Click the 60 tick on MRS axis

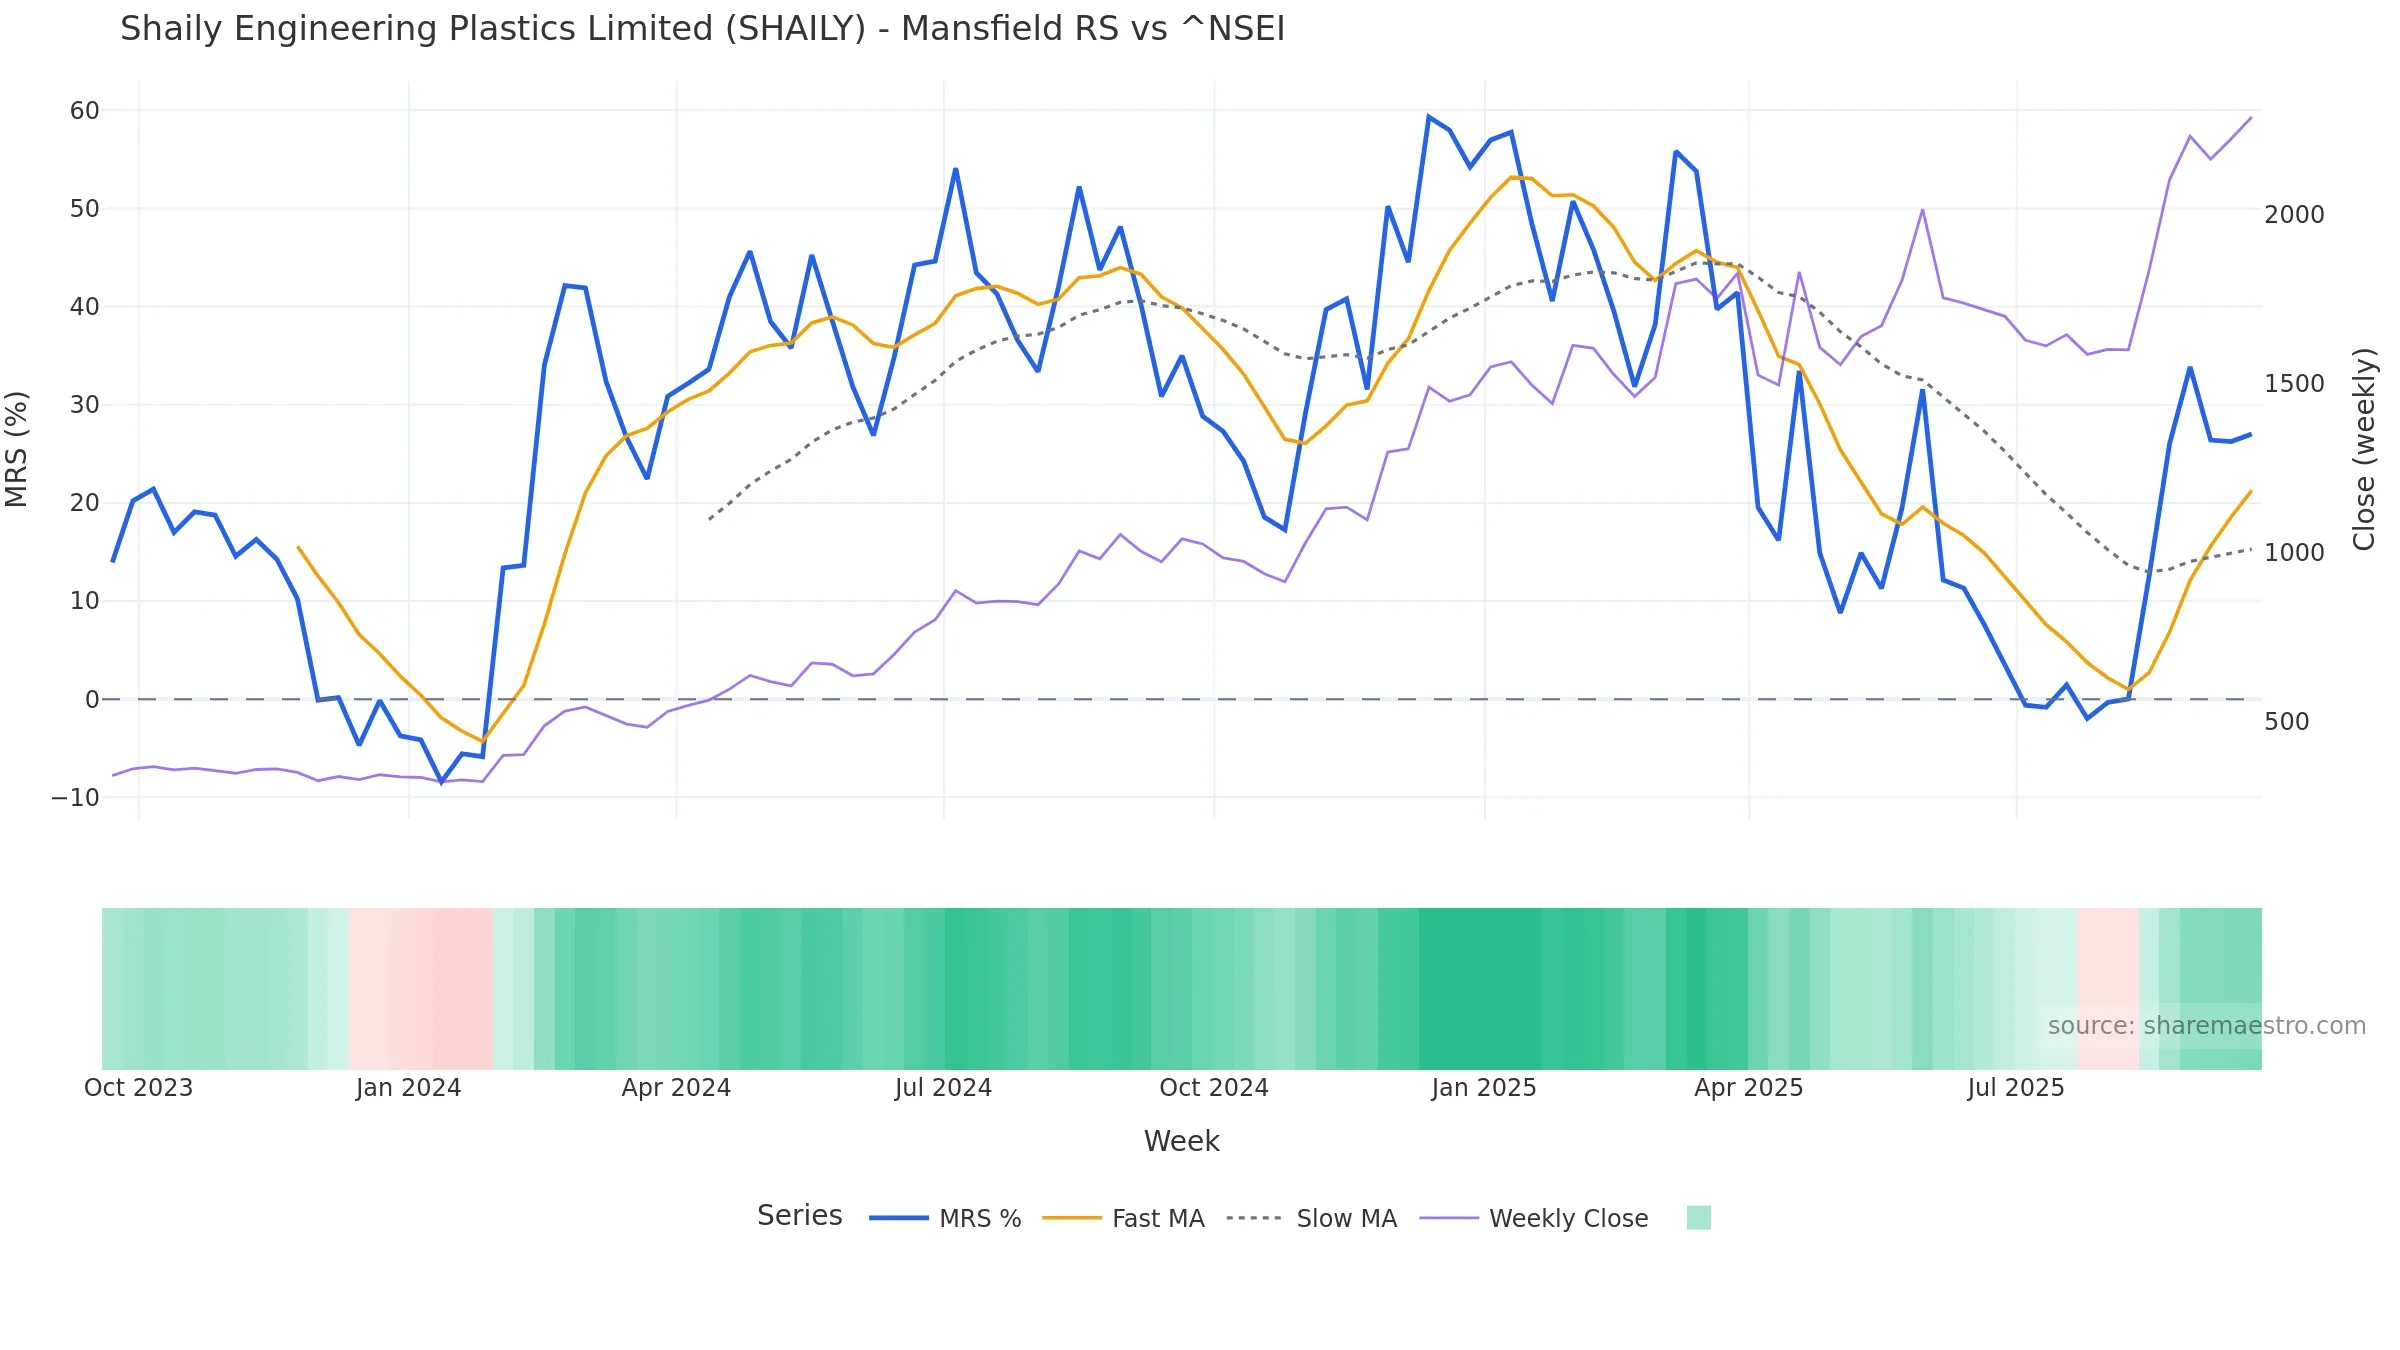(85, 111)
